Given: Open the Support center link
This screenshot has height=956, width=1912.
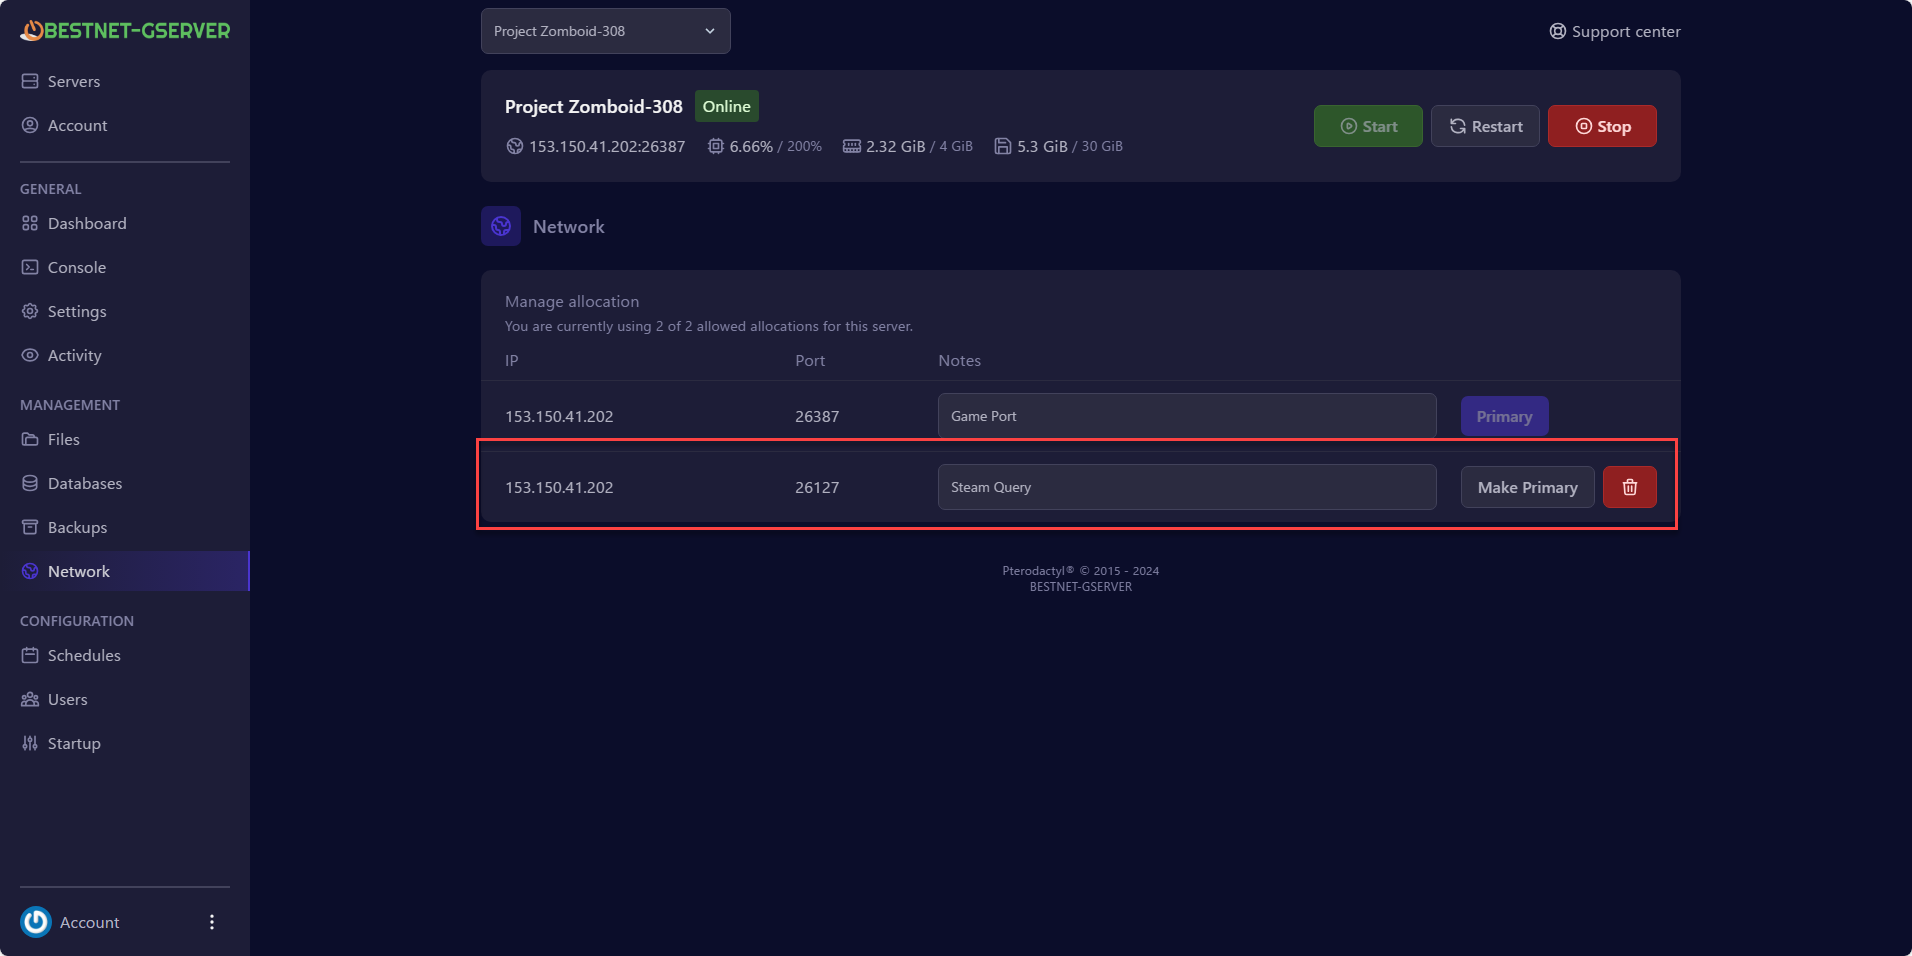Looking at the screenshot, I should pos(1614,31).
